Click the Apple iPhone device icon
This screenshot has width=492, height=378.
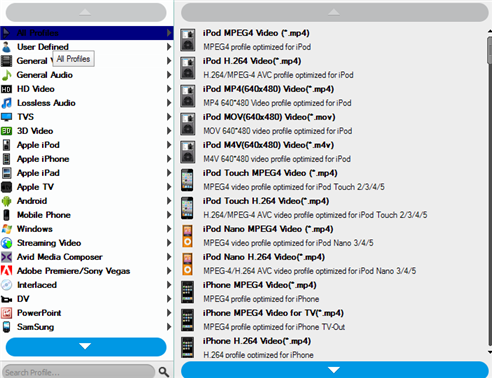tap(6, 159)
